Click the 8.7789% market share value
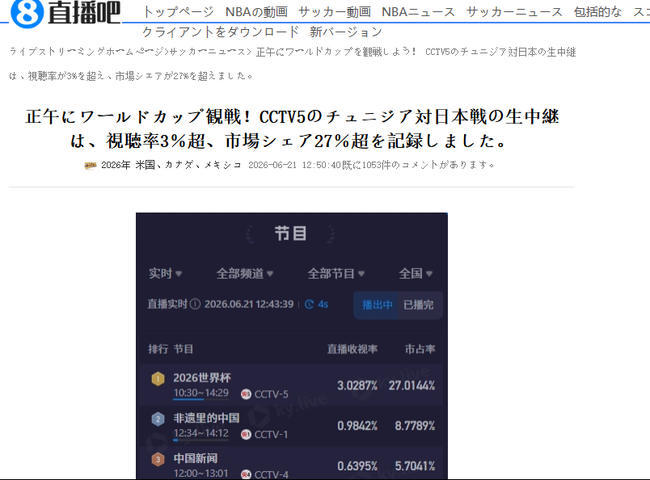The width and height of the screenshot is (650, 480). [415, 426]
